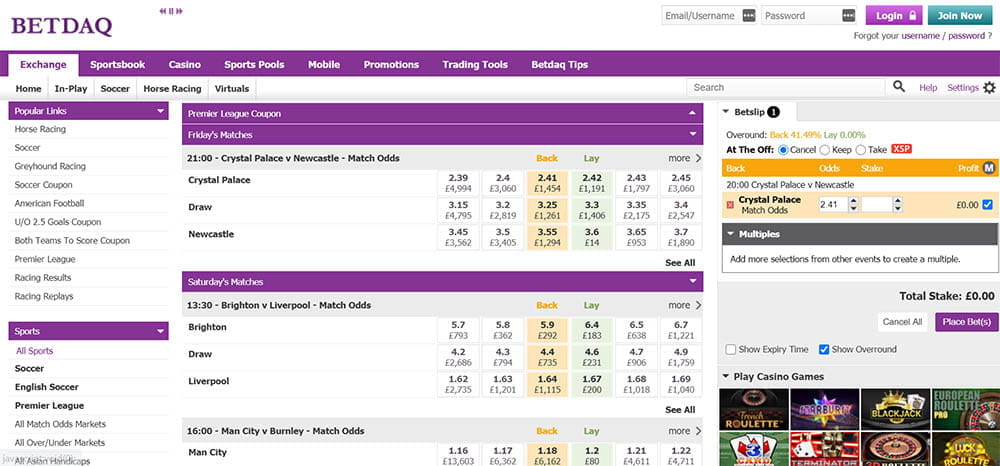
Task: Open the European Roulette Pro game
Action: pos(966,410)
